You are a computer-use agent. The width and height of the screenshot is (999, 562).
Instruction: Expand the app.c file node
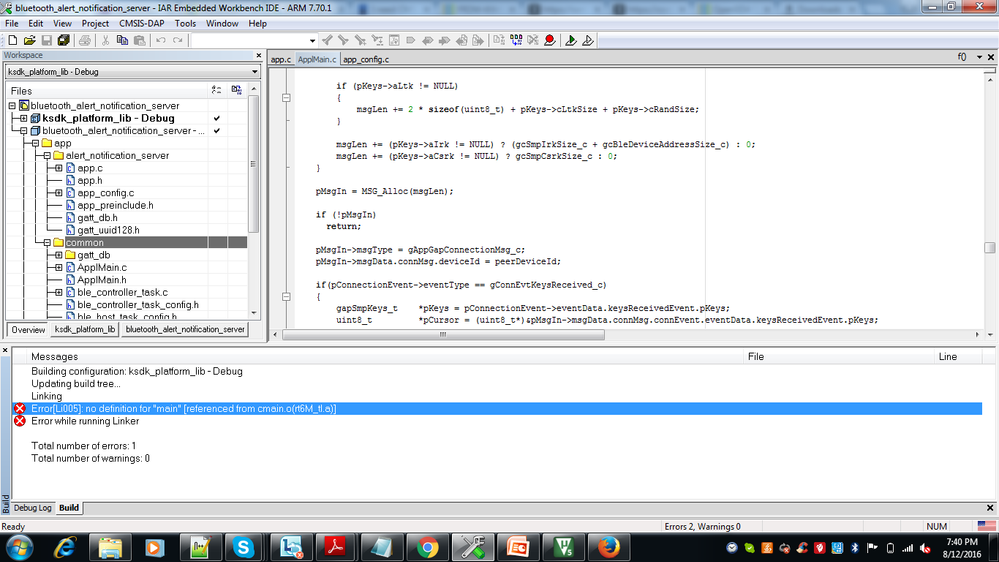pos(59,168)
